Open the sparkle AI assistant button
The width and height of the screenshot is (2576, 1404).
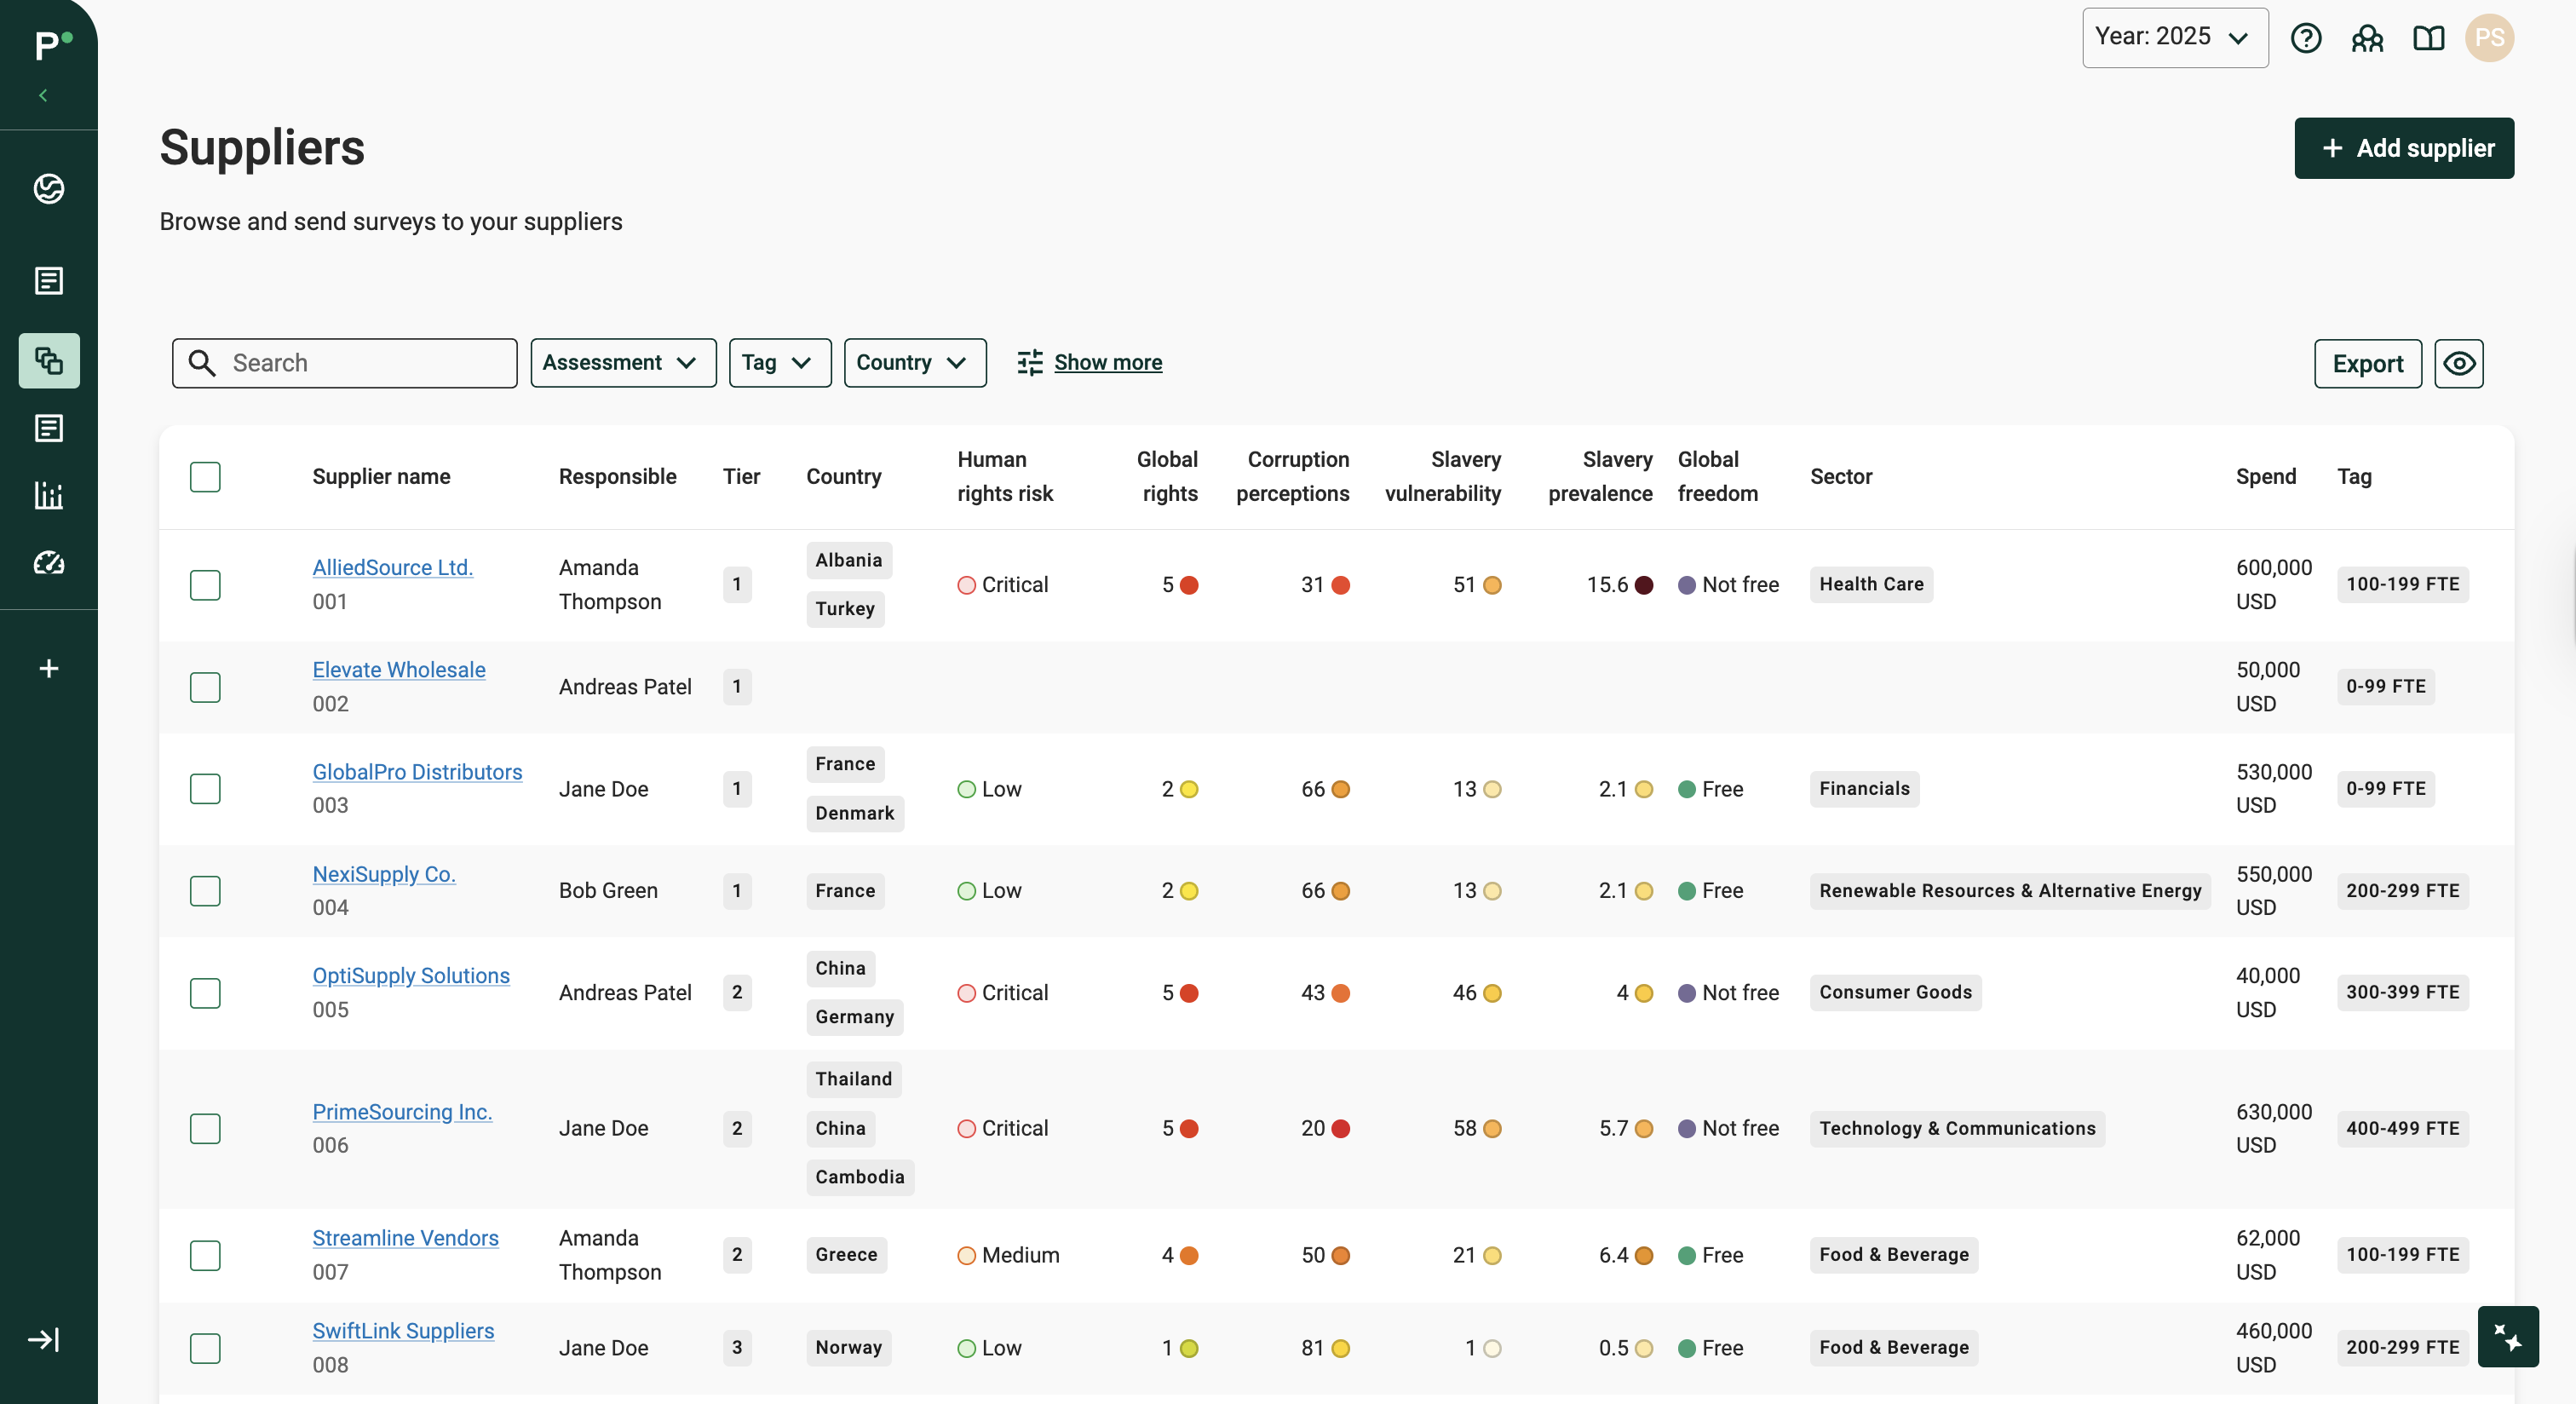point(2507,1336)
